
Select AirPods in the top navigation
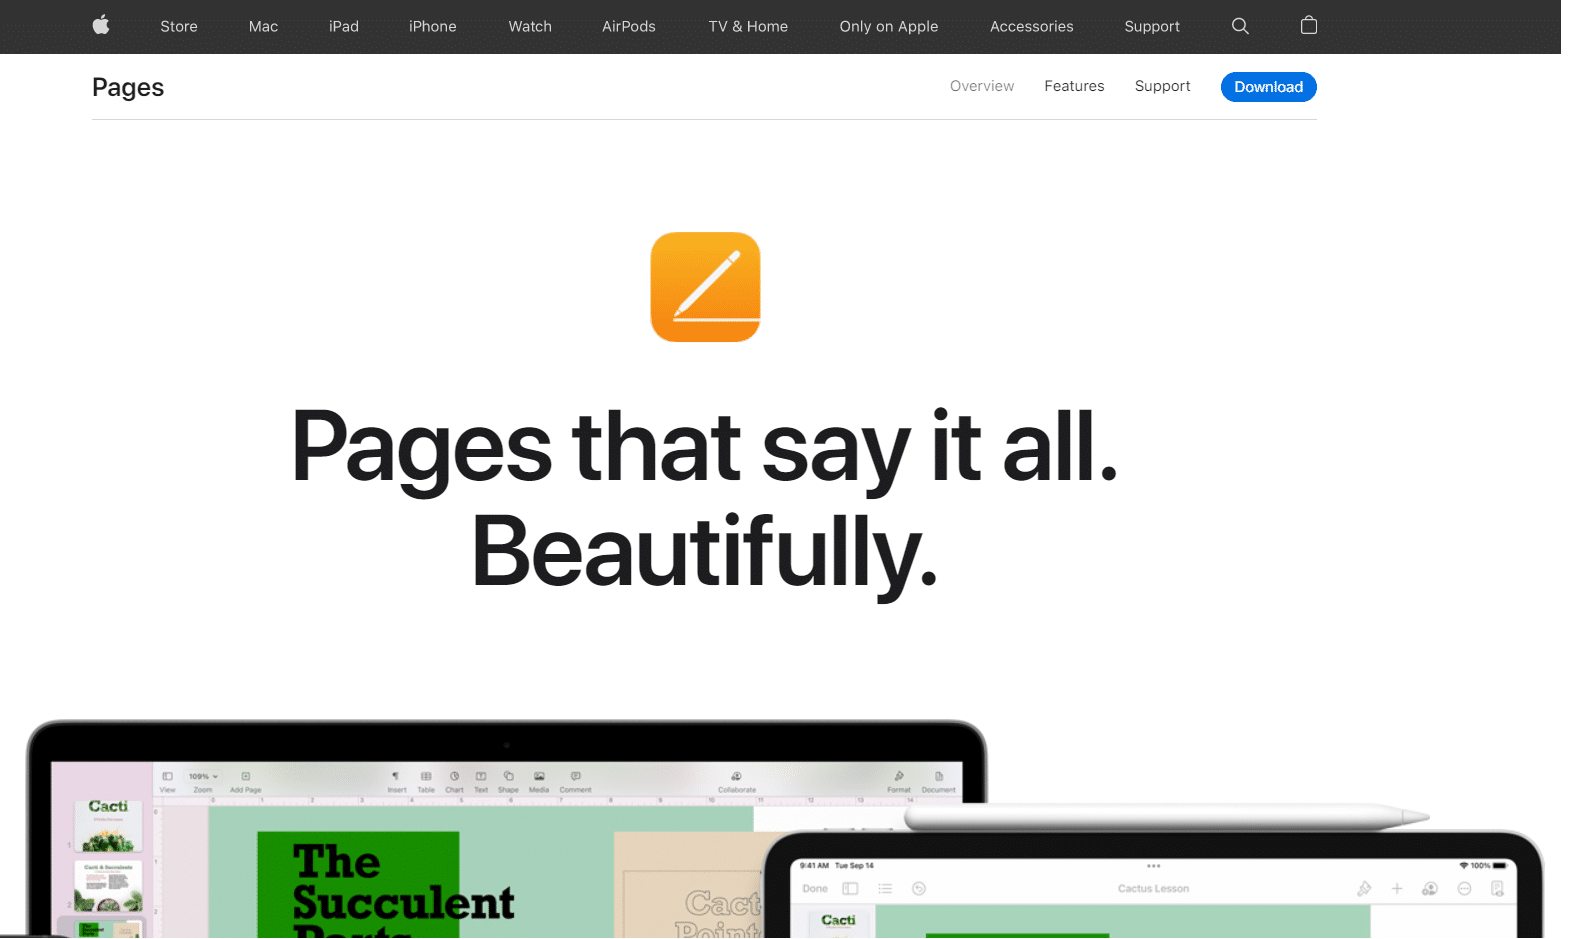(x=629, y=26)
